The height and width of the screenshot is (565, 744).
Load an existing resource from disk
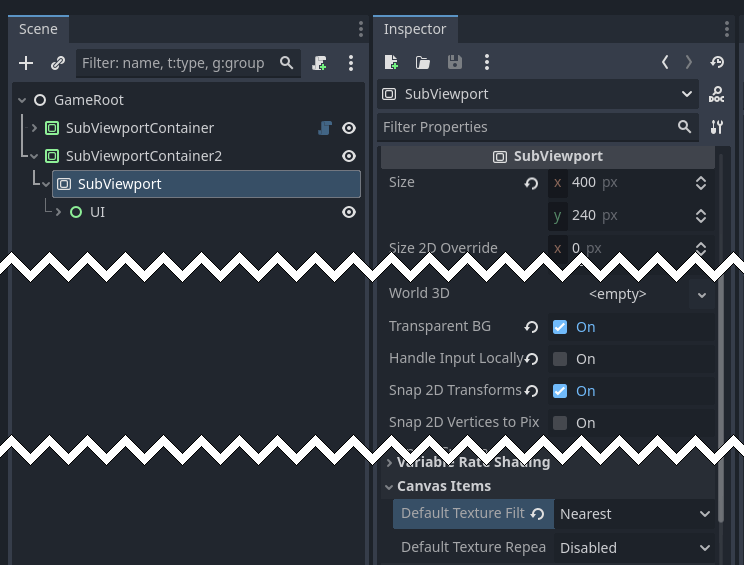click(422, 62)
